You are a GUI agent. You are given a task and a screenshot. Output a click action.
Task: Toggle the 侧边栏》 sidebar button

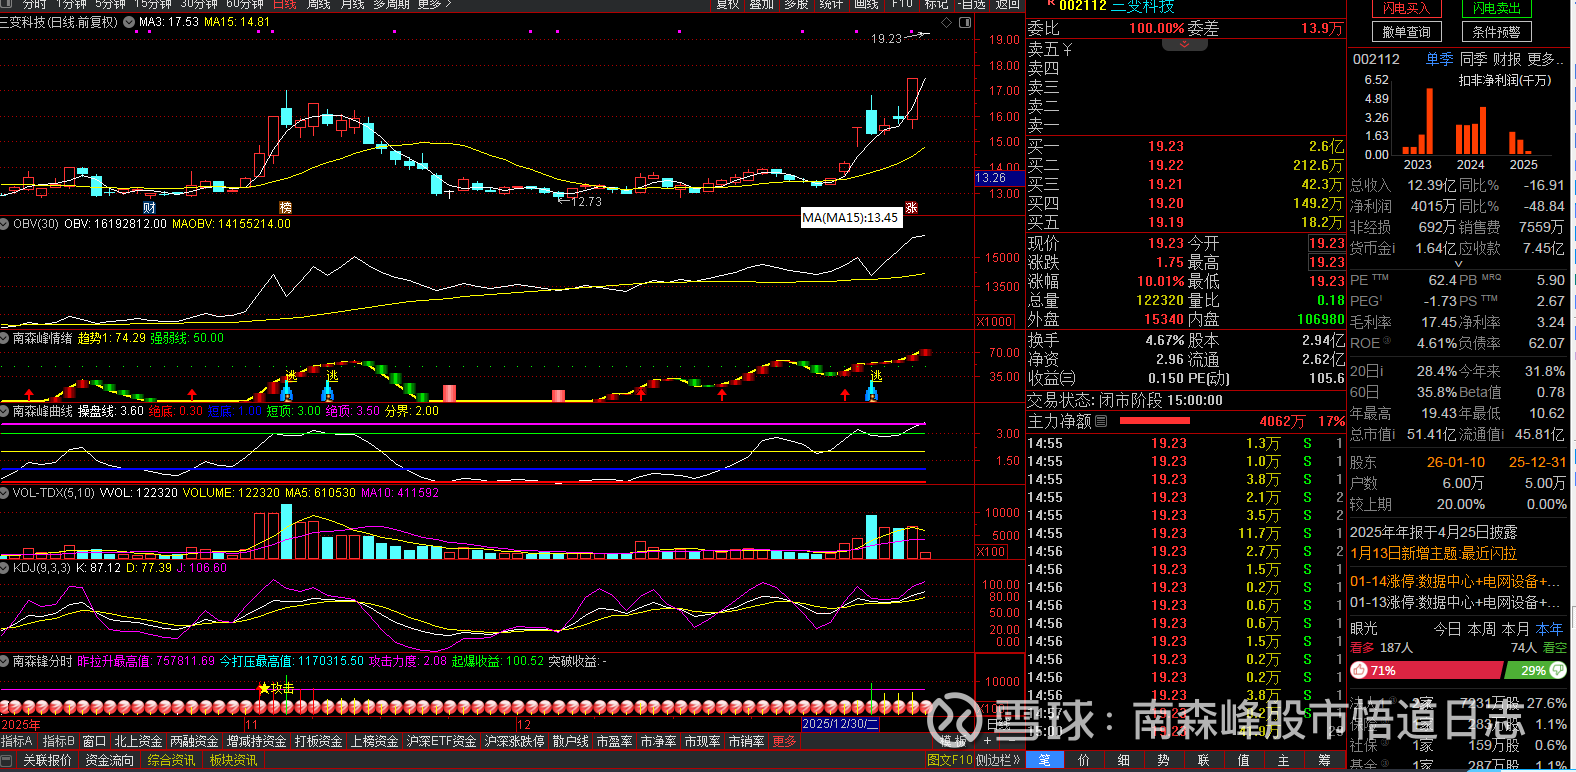click(x=998, y=761)
